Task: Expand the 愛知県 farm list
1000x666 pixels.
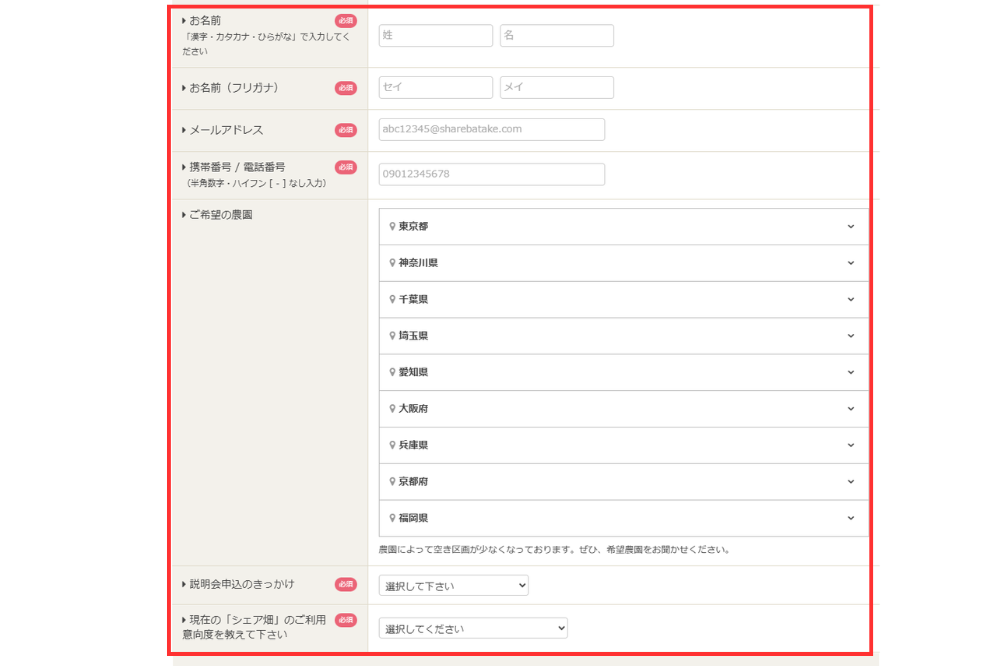Action: (624, 373)
